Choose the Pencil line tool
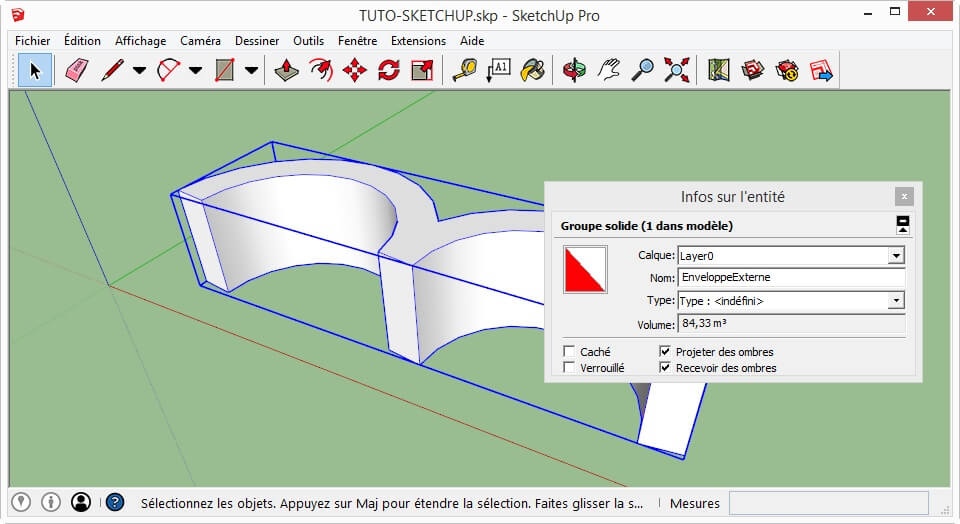Image resolution: width=960 pixels, height=524 pixels. (x=113, y=70)
